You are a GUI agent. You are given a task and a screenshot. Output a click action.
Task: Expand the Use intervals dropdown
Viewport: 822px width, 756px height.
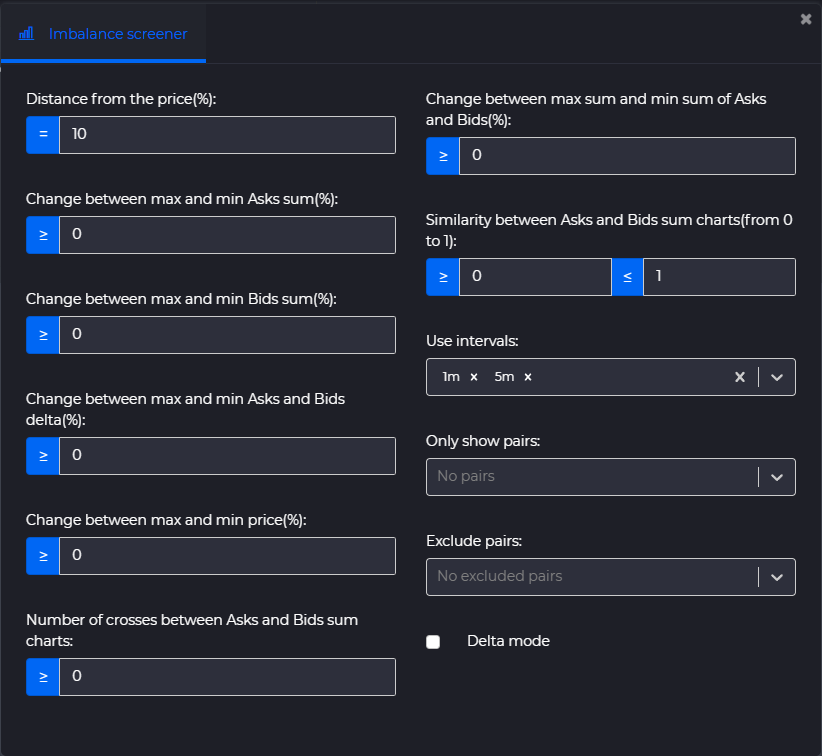[x=777, y=377]
